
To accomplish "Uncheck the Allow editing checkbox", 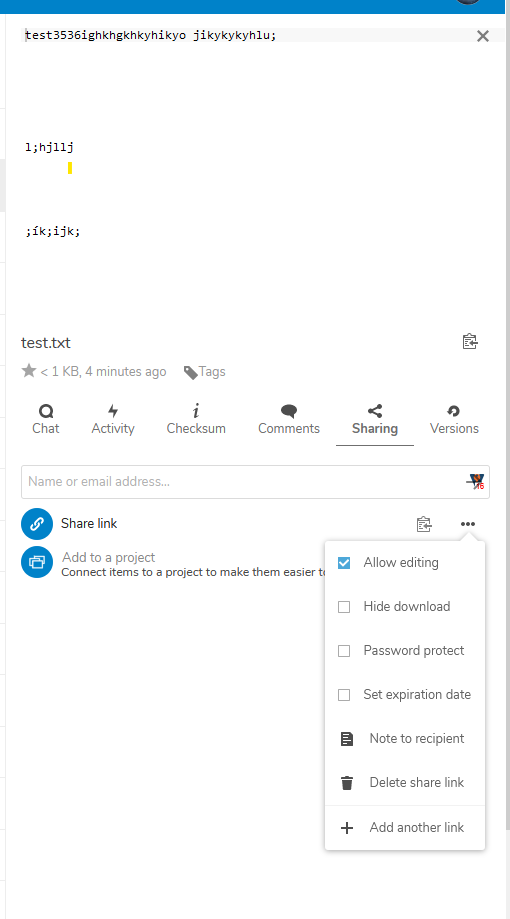I will 344,563.
